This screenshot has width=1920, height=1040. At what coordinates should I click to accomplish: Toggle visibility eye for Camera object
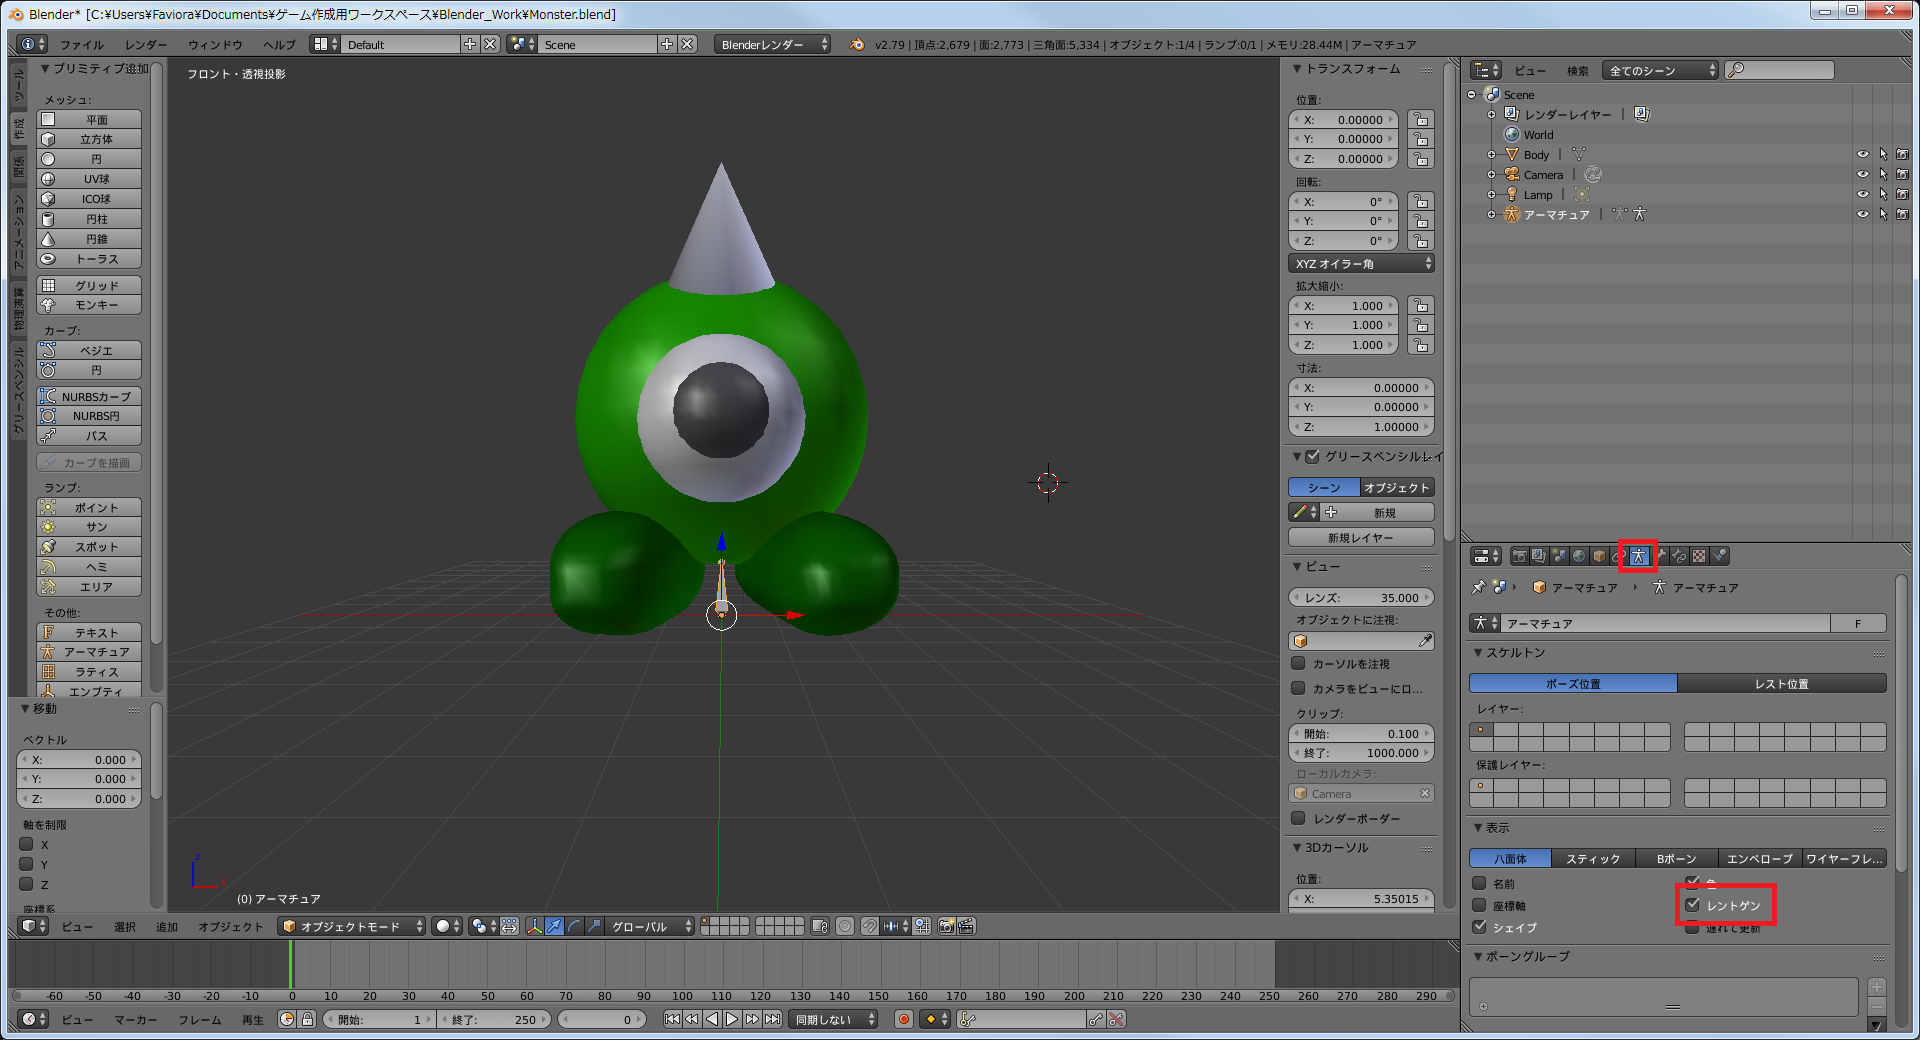(1862, 175)
